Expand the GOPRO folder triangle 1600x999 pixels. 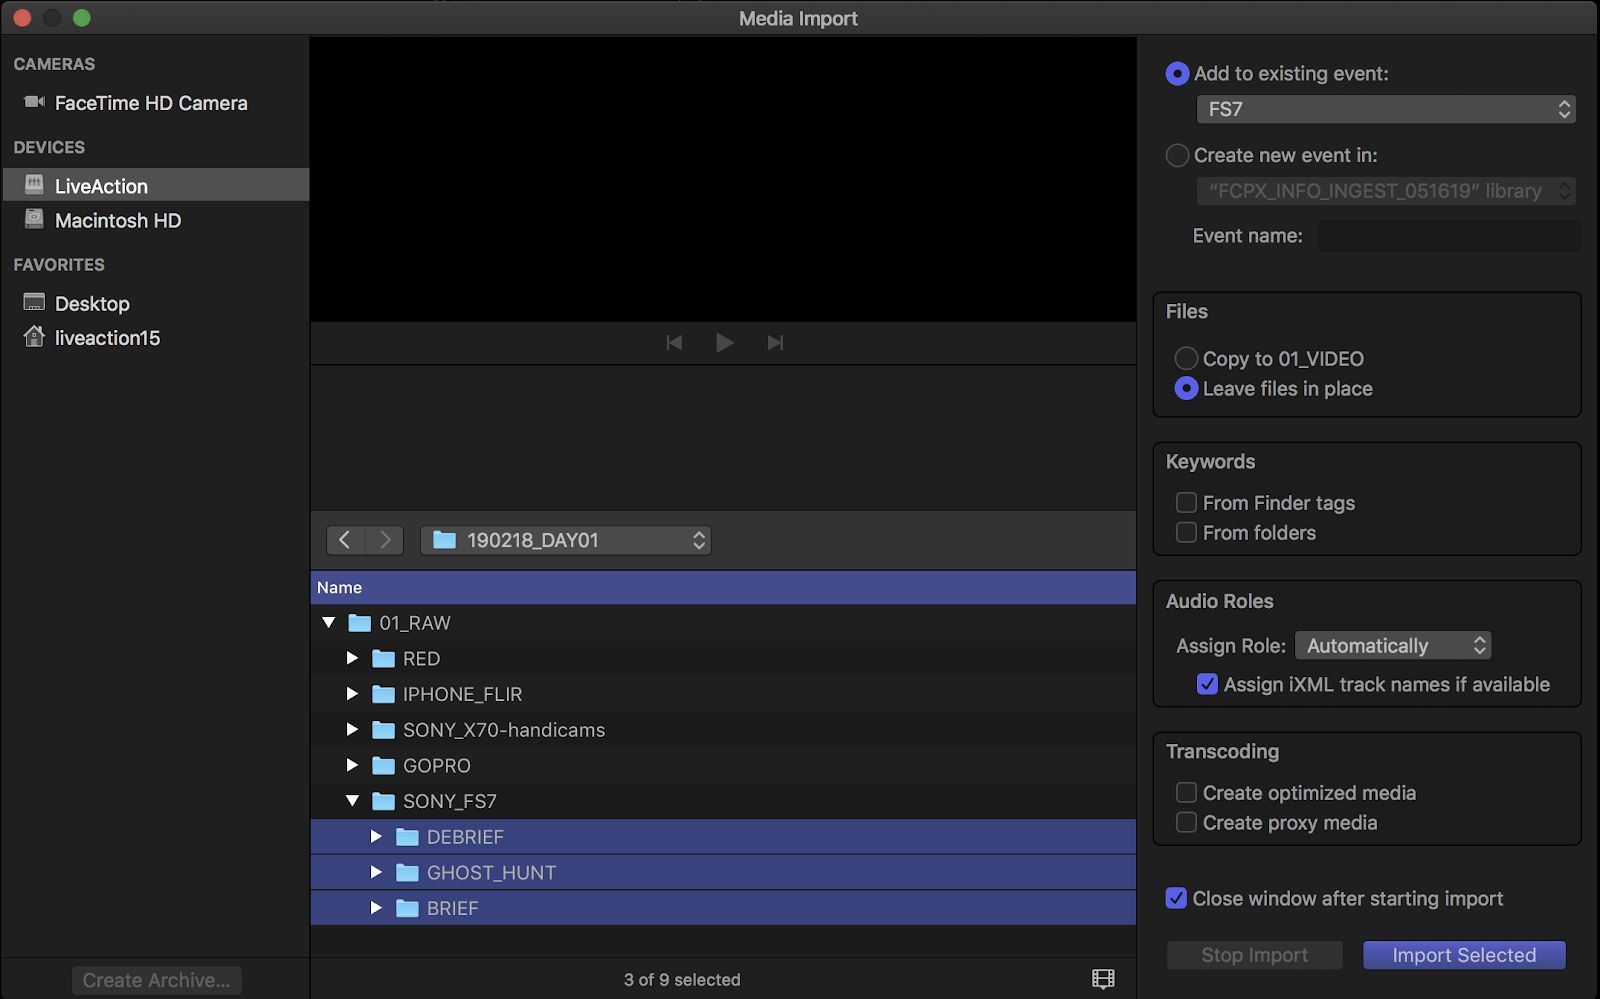tap(352, 765)
